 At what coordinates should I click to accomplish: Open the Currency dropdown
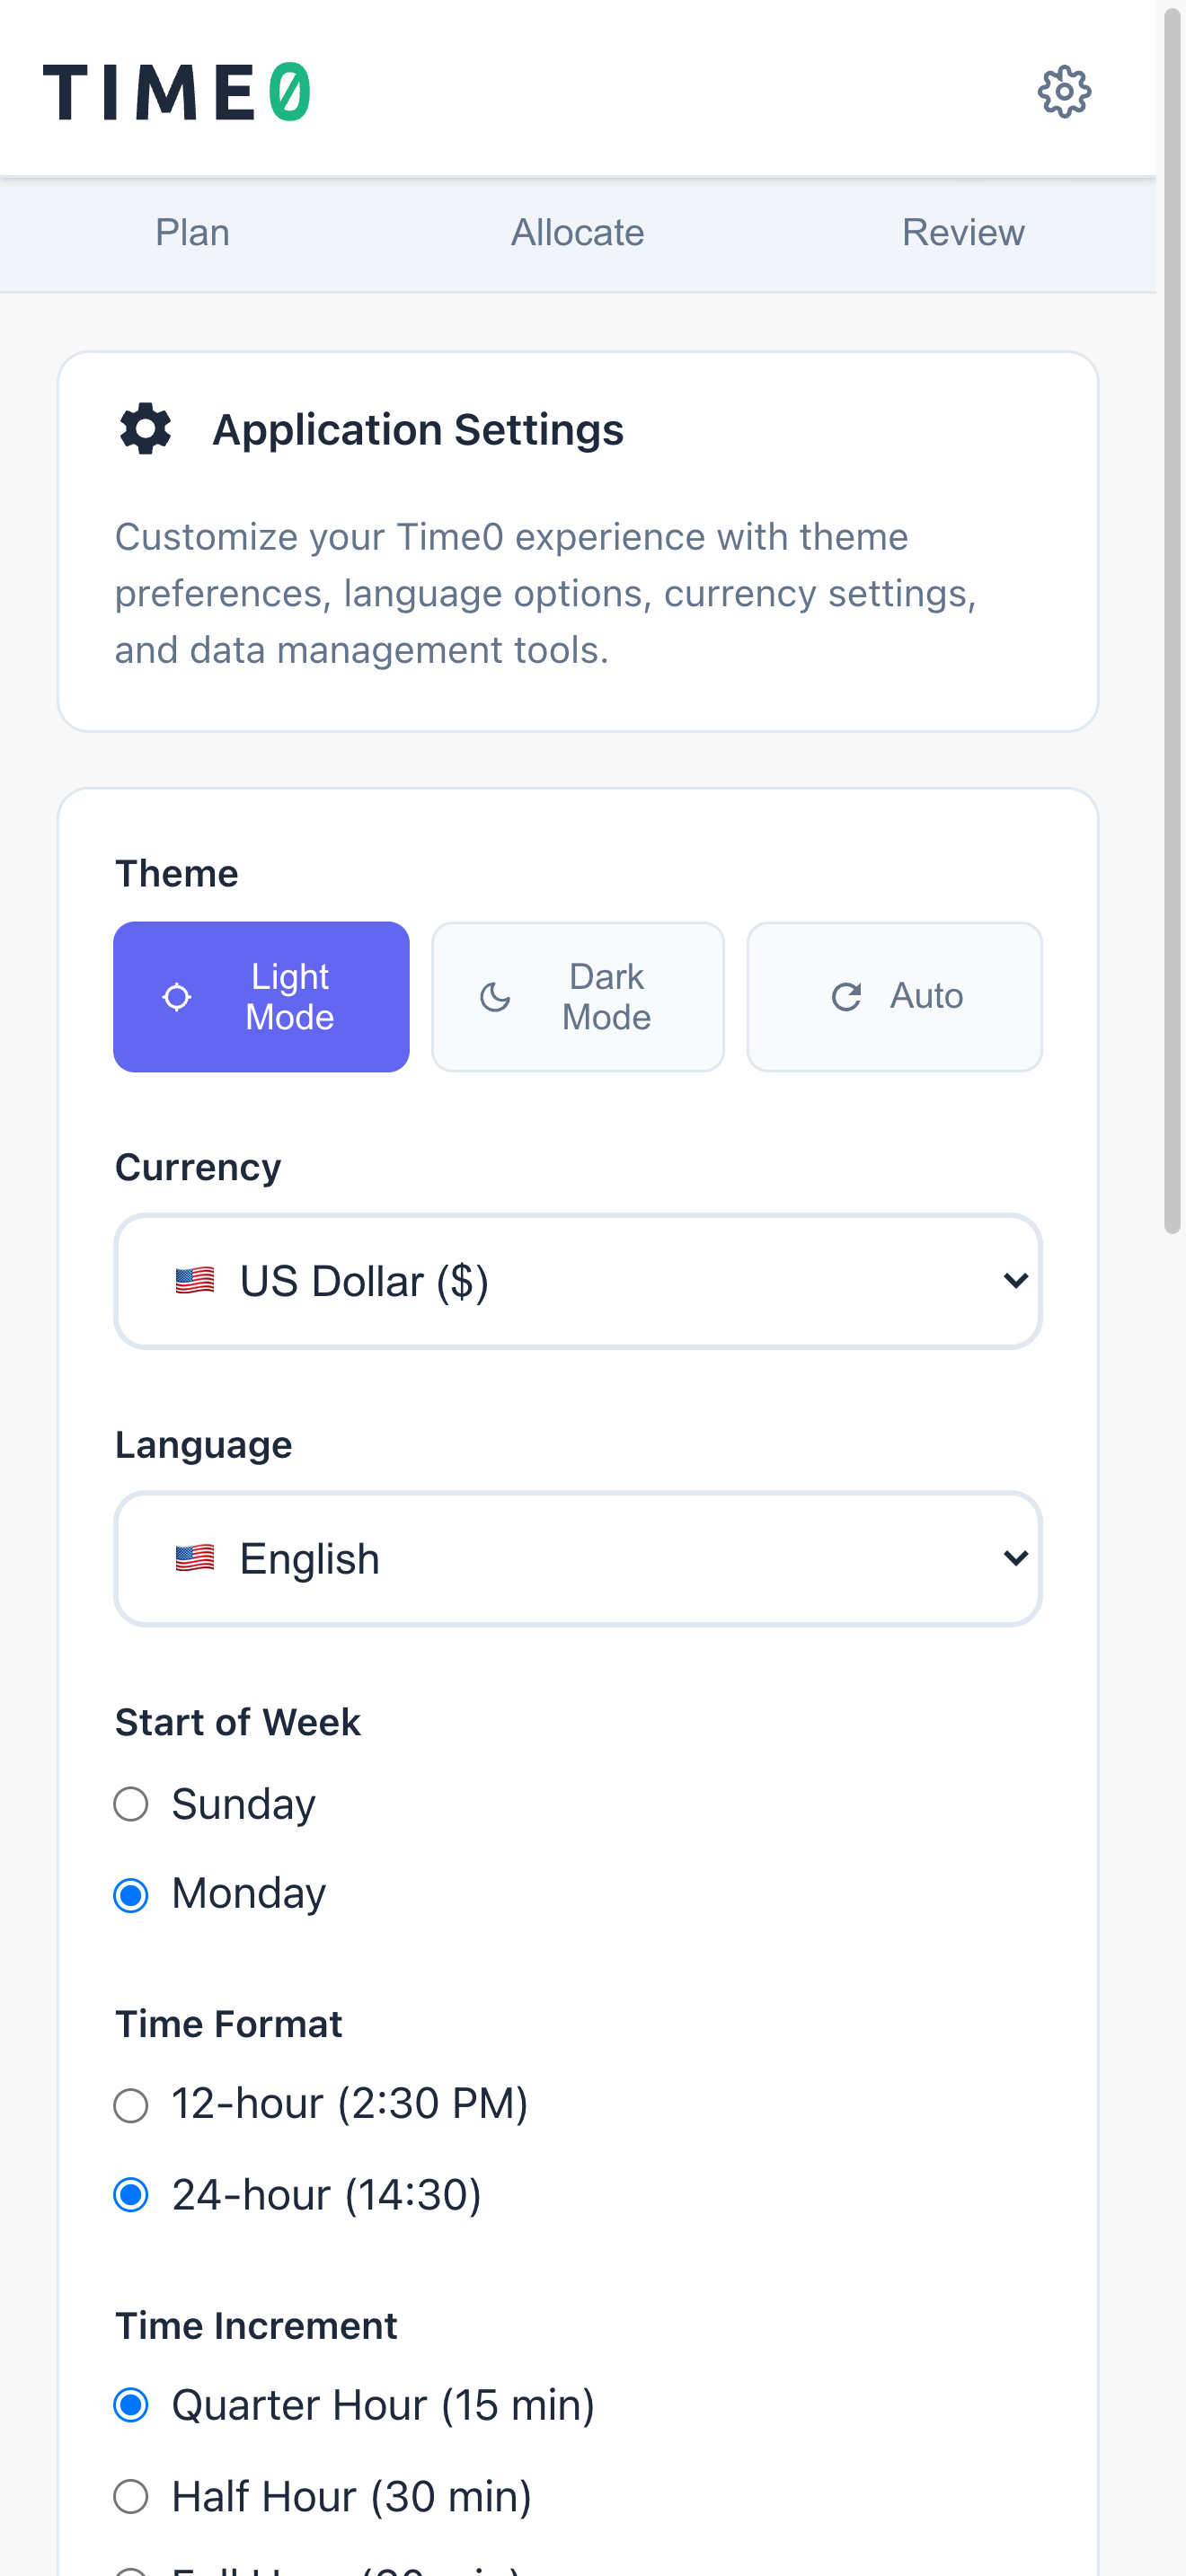[x=578, y=1281]
